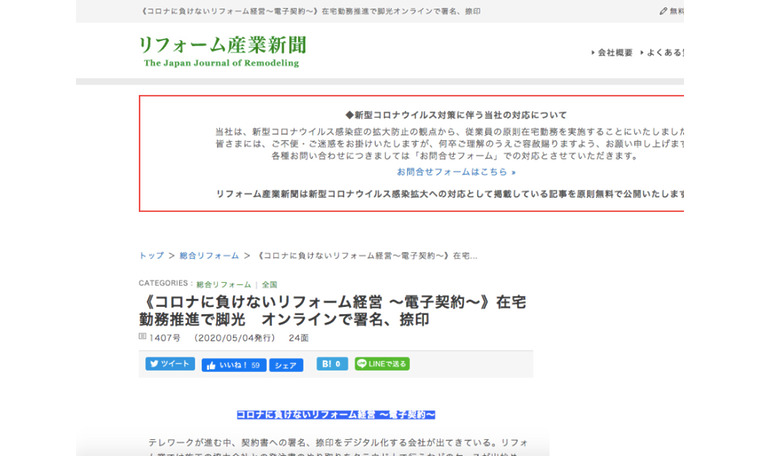Image resolution: width=760 pixels, height=456 pixels.
Task: Click the 総合リフォーム category tag
Action: click(223, 285)
